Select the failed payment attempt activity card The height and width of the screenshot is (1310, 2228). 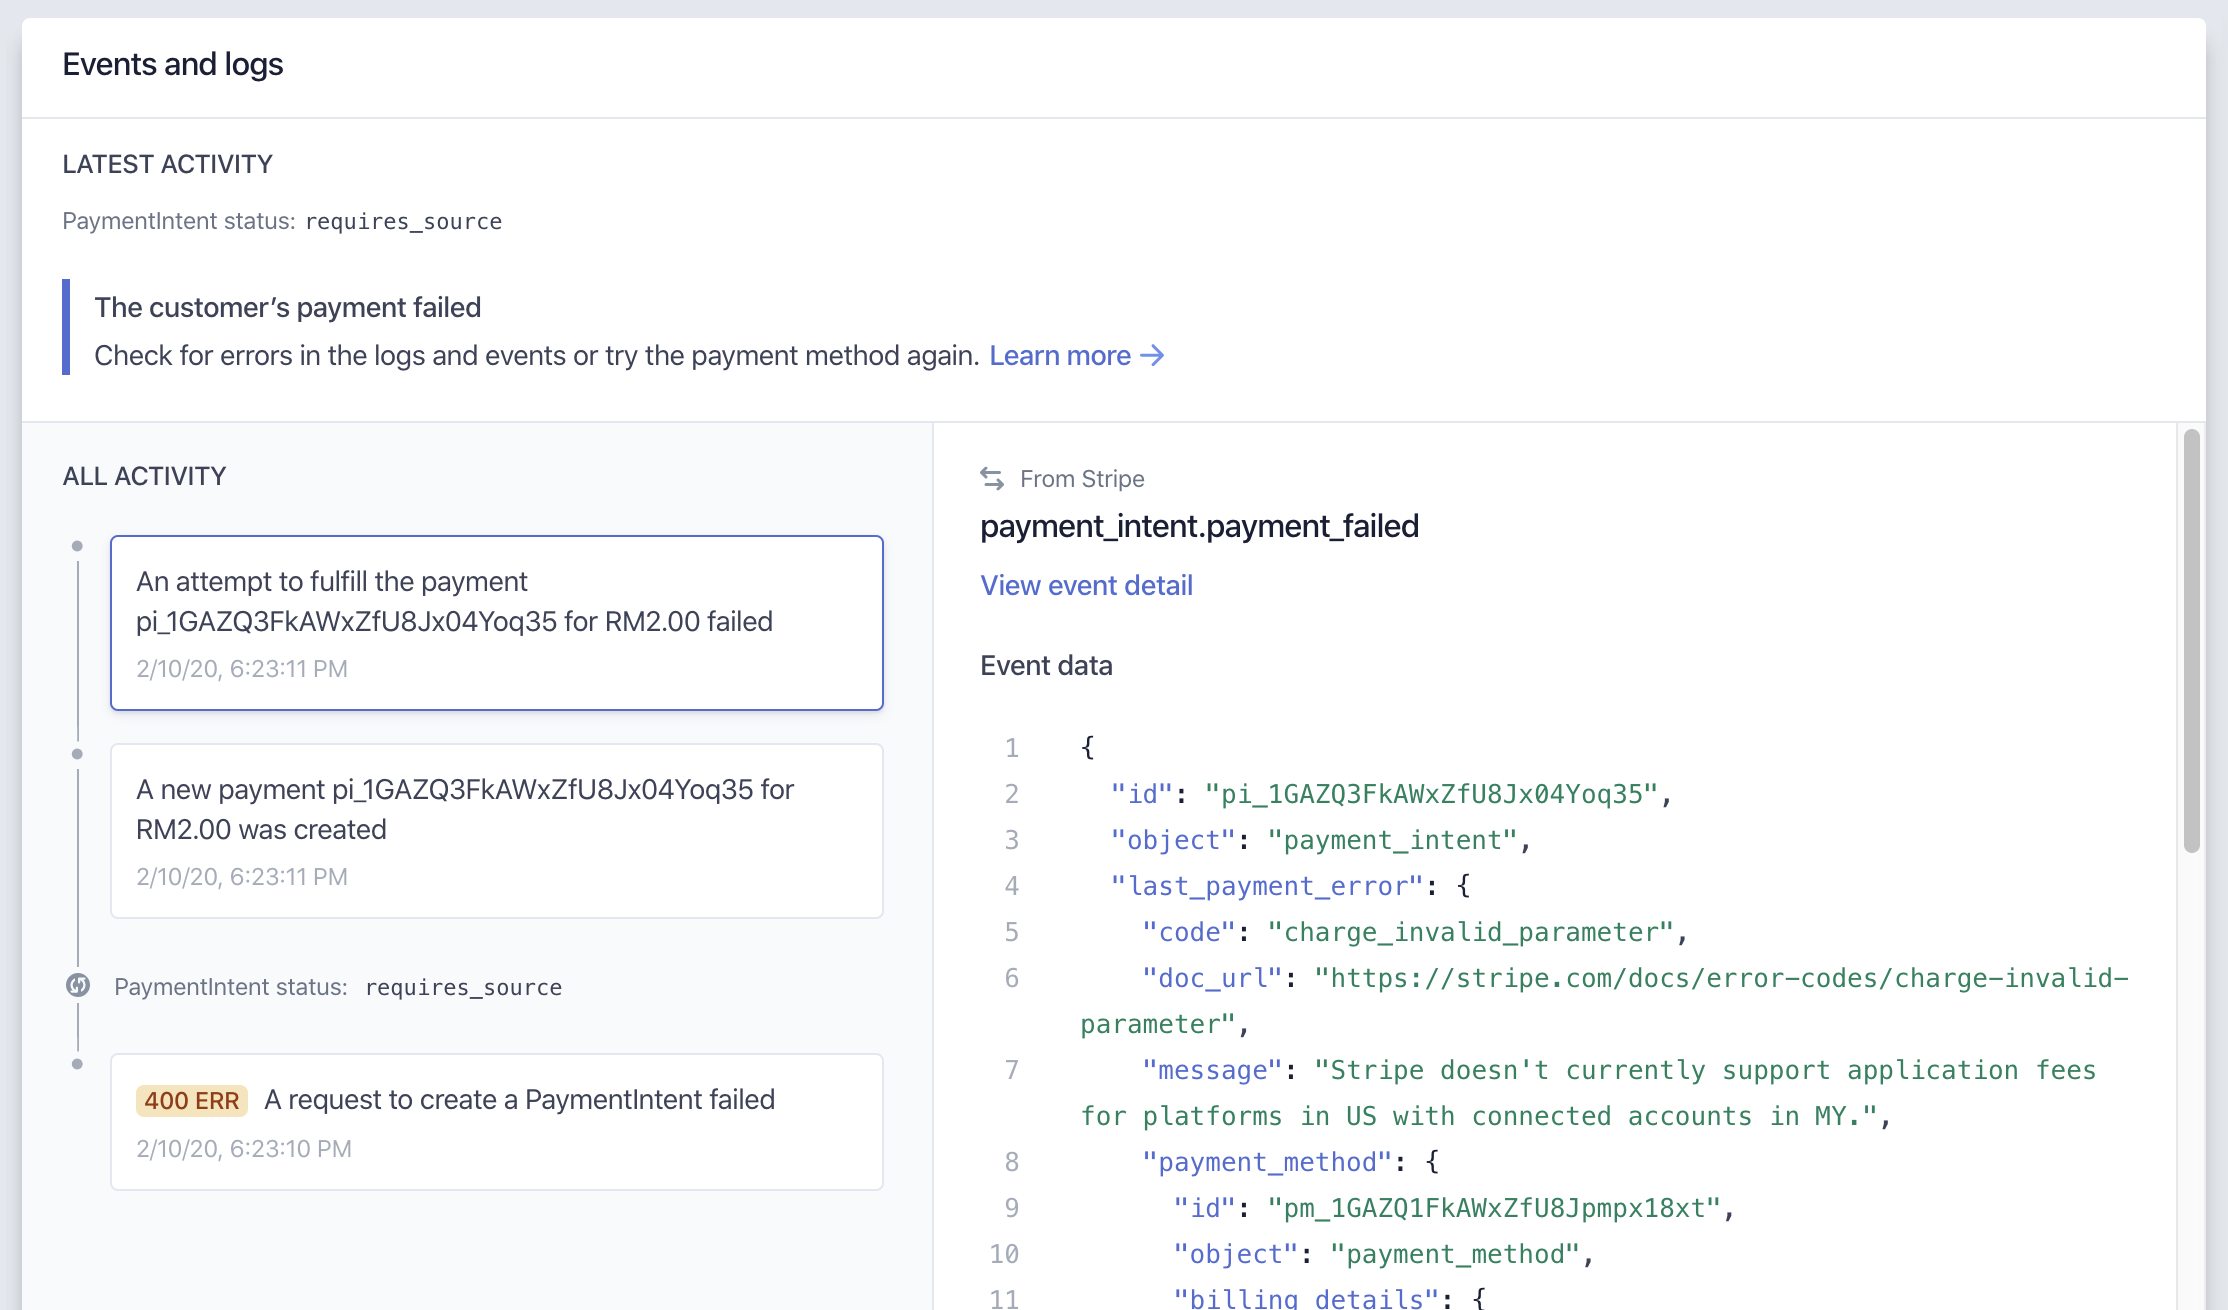(496, 623)
